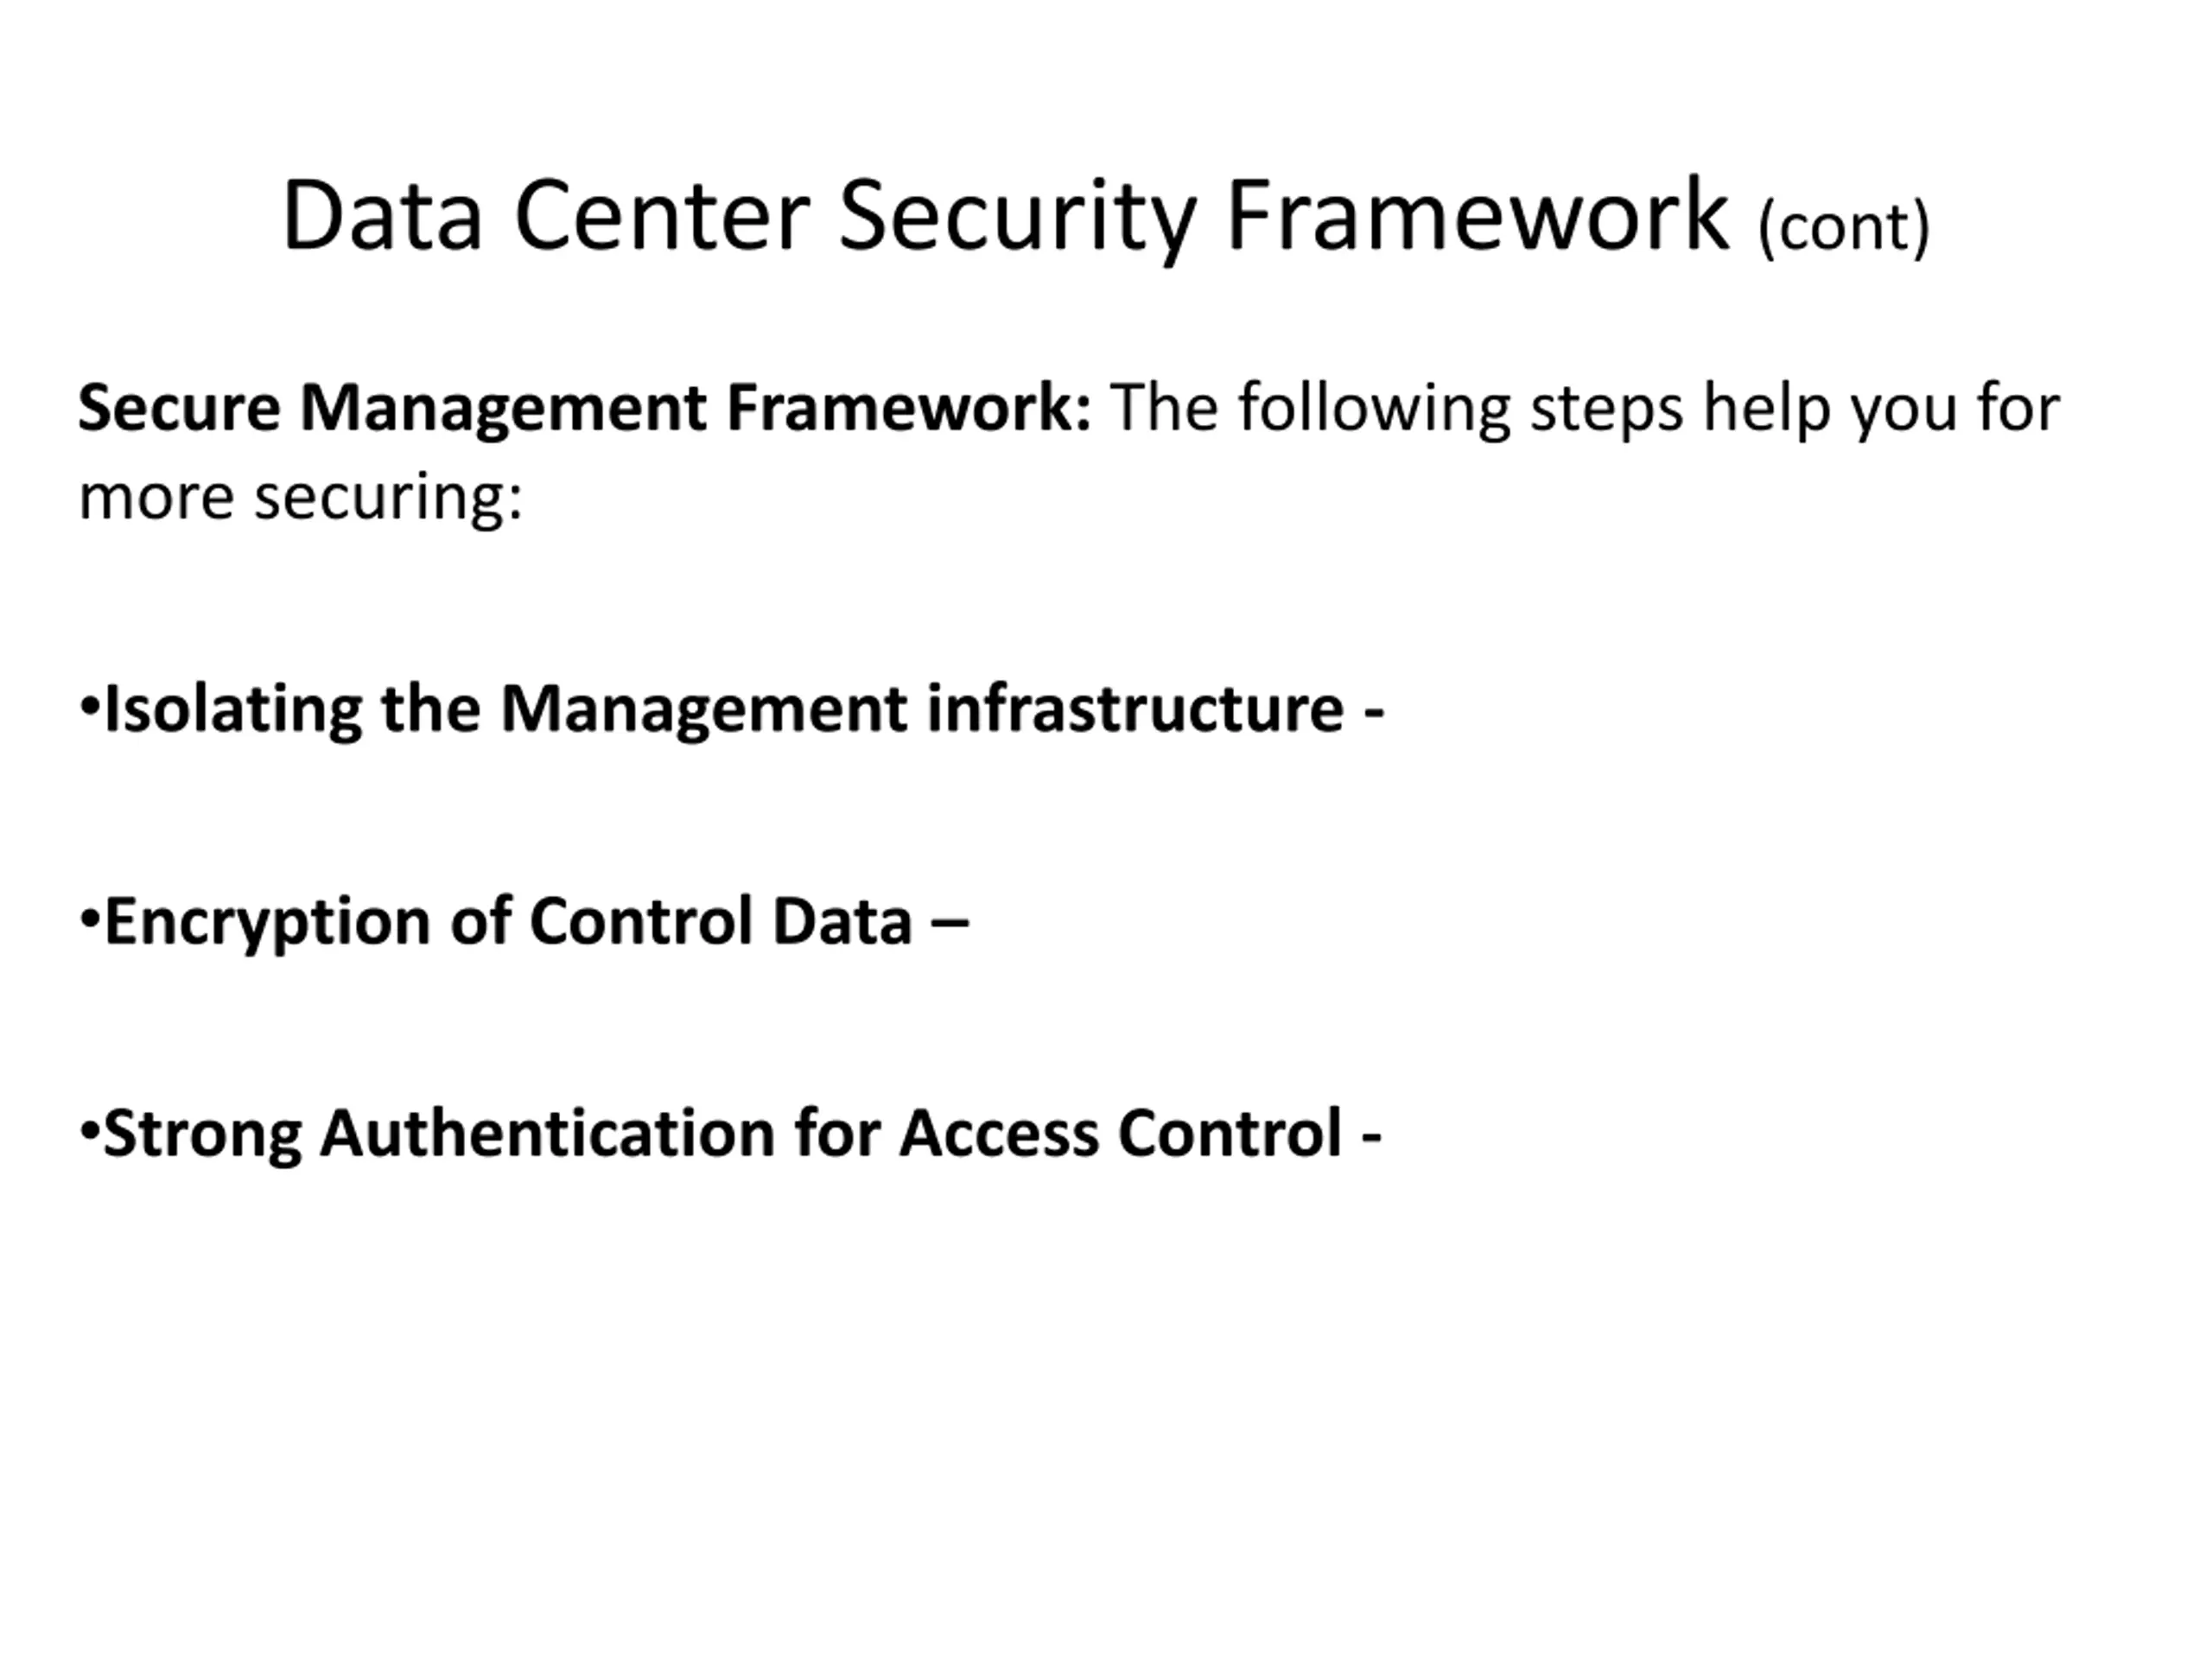Click the word Encryption in second bullet
This screenshot has width=2212, height=1659.
(268, 922)
